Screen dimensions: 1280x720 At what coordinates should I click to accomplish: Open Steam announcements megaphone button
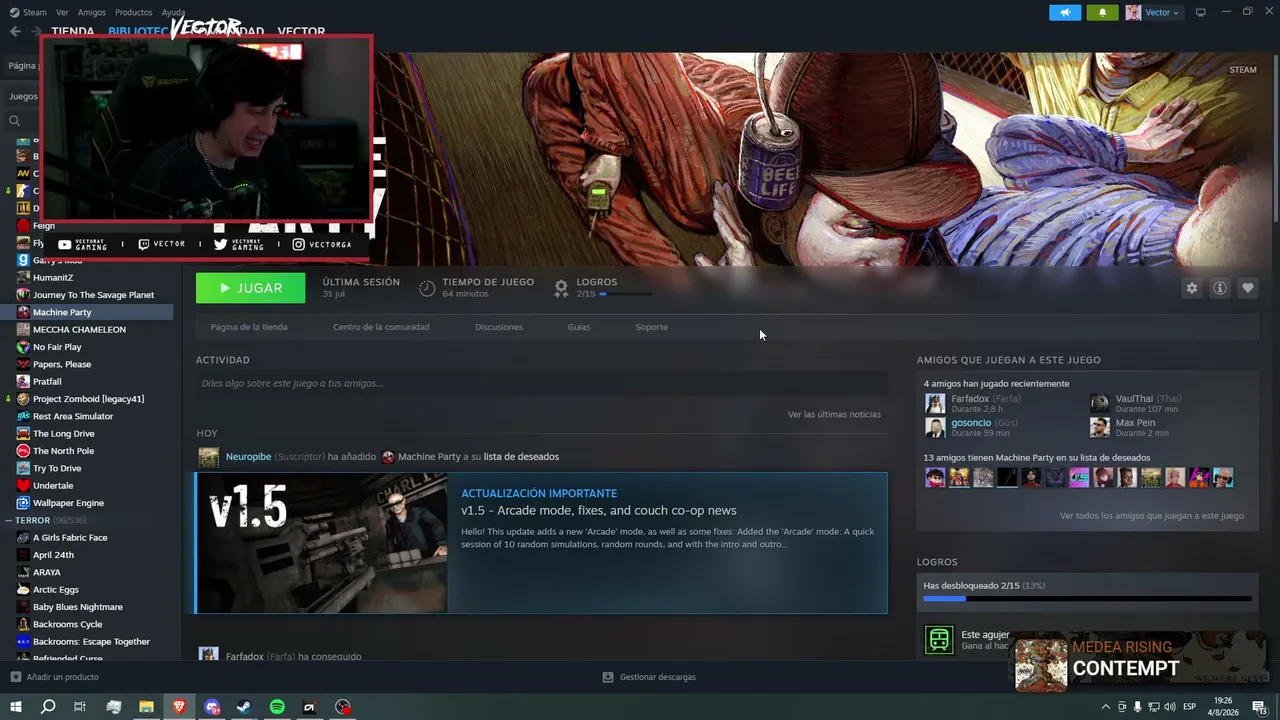1065,12
